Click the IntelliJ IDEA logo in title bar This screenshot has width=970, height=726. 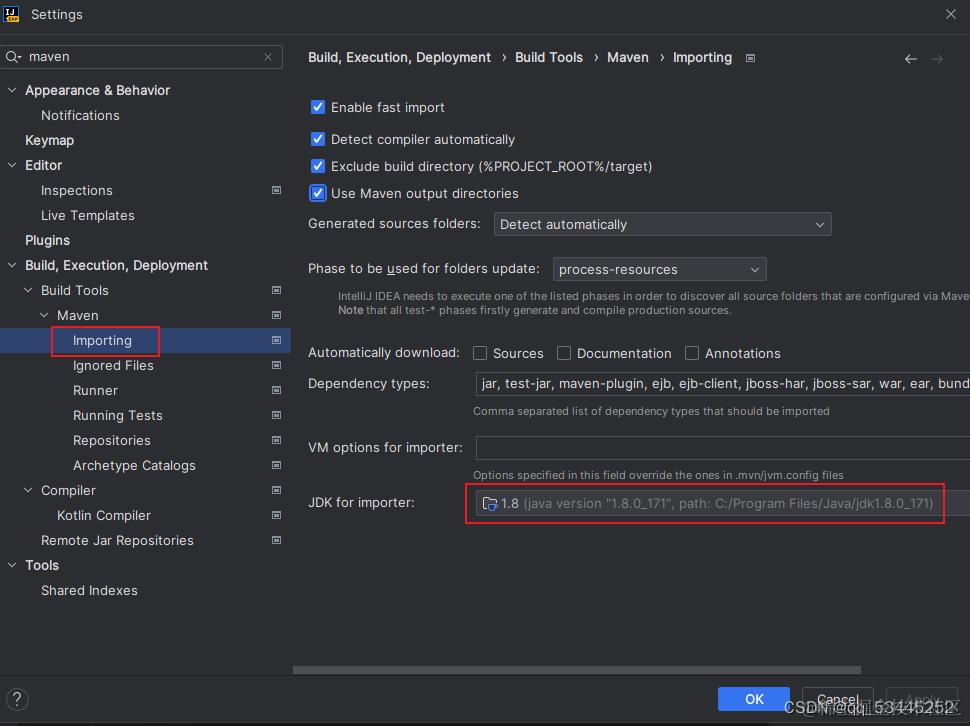pyautogui.click(x=11, y=14)
